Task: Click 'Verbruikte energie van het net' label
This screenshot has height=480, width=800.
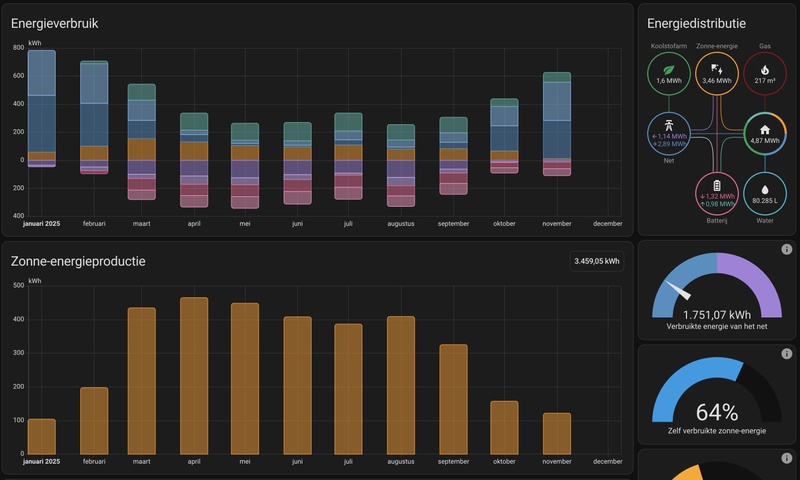Action: click(x=716, y=326)
